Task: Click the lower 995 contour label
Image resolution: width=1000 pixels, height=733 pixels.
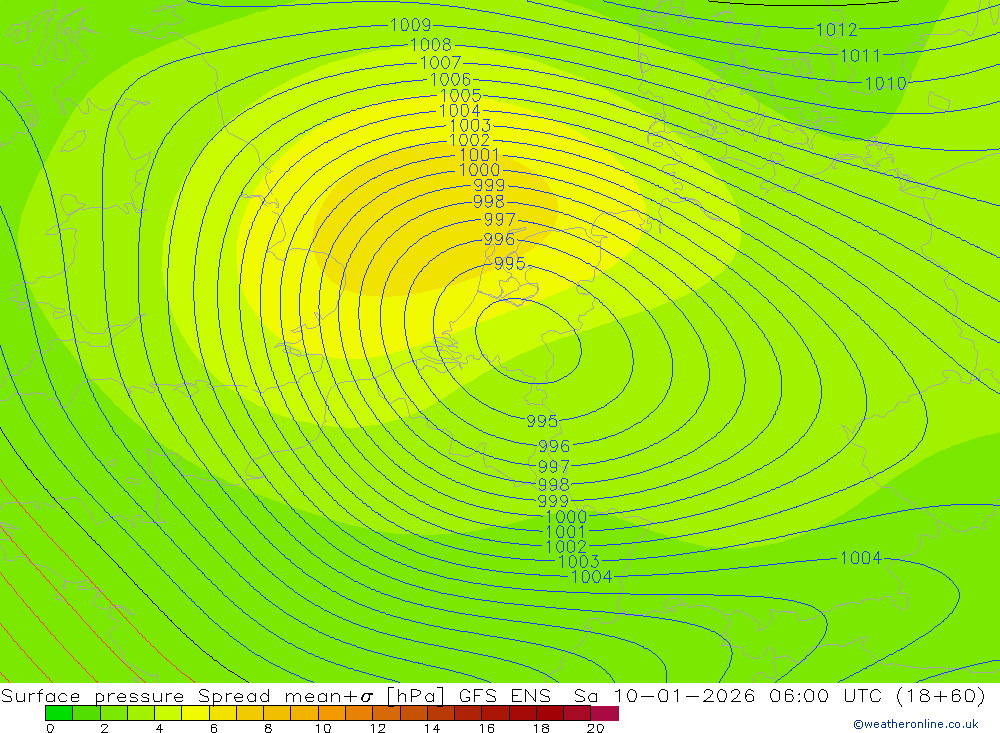Action: [x=541, y=421]
